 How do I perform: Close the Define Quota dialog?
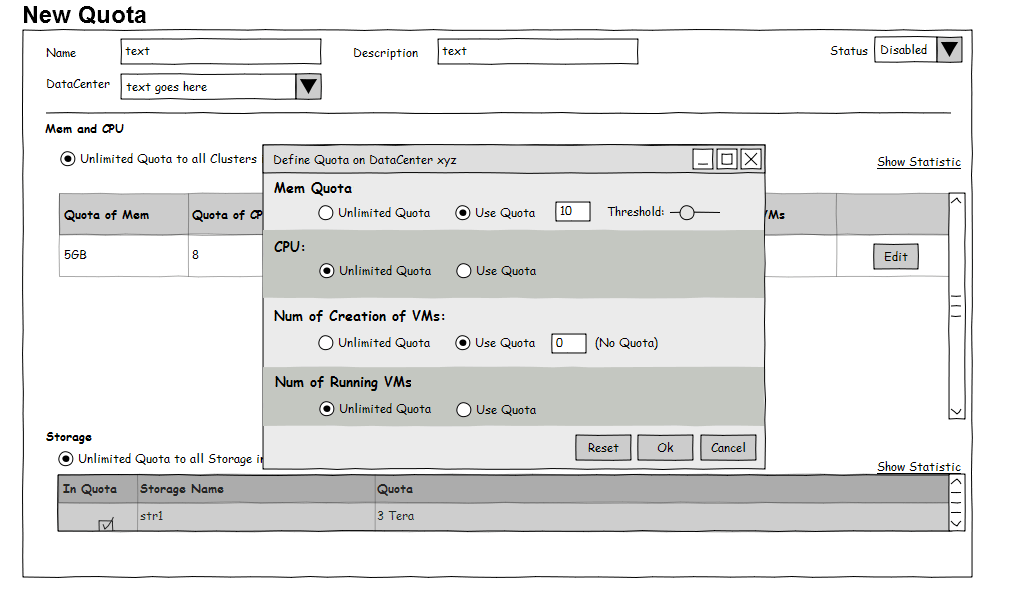tap(751, 159)
